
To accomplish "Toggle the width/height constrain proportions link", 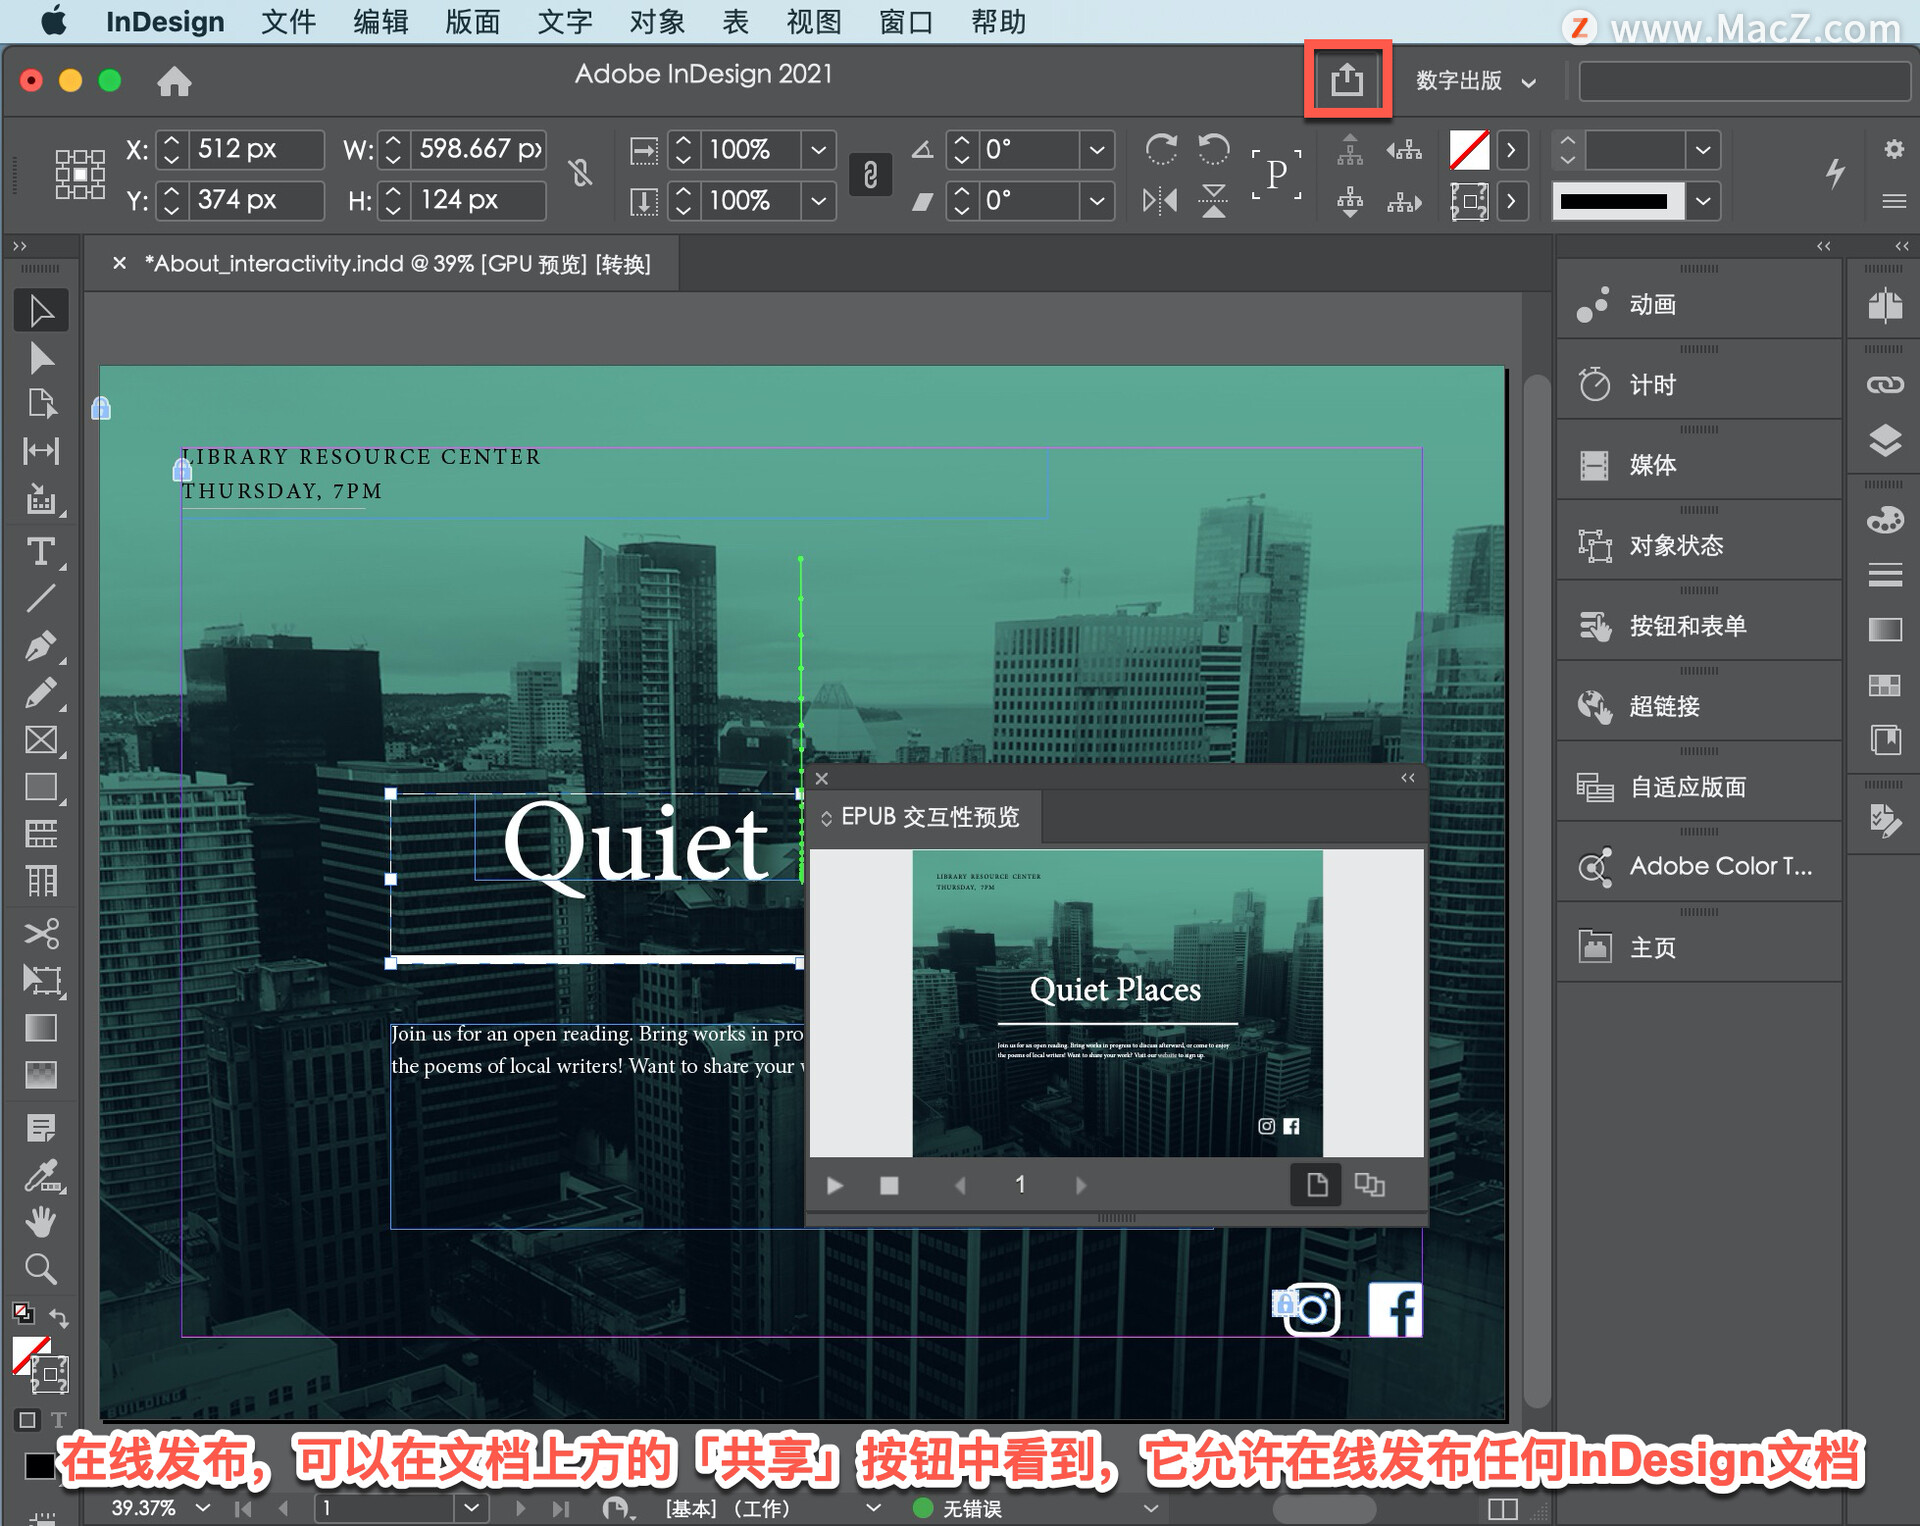I will pos(581,174).
